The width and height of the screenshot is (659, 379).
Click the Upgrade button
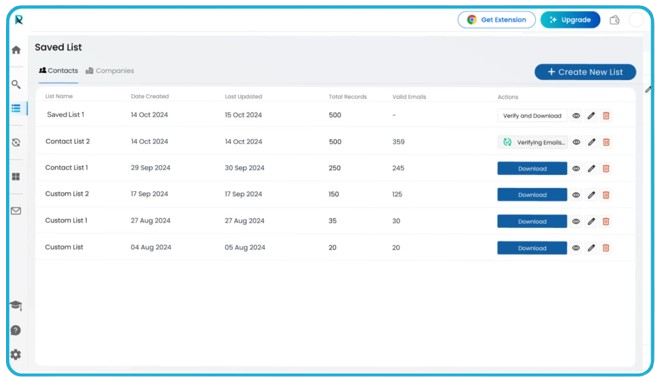pyautogui.click(x=570, y=20)
